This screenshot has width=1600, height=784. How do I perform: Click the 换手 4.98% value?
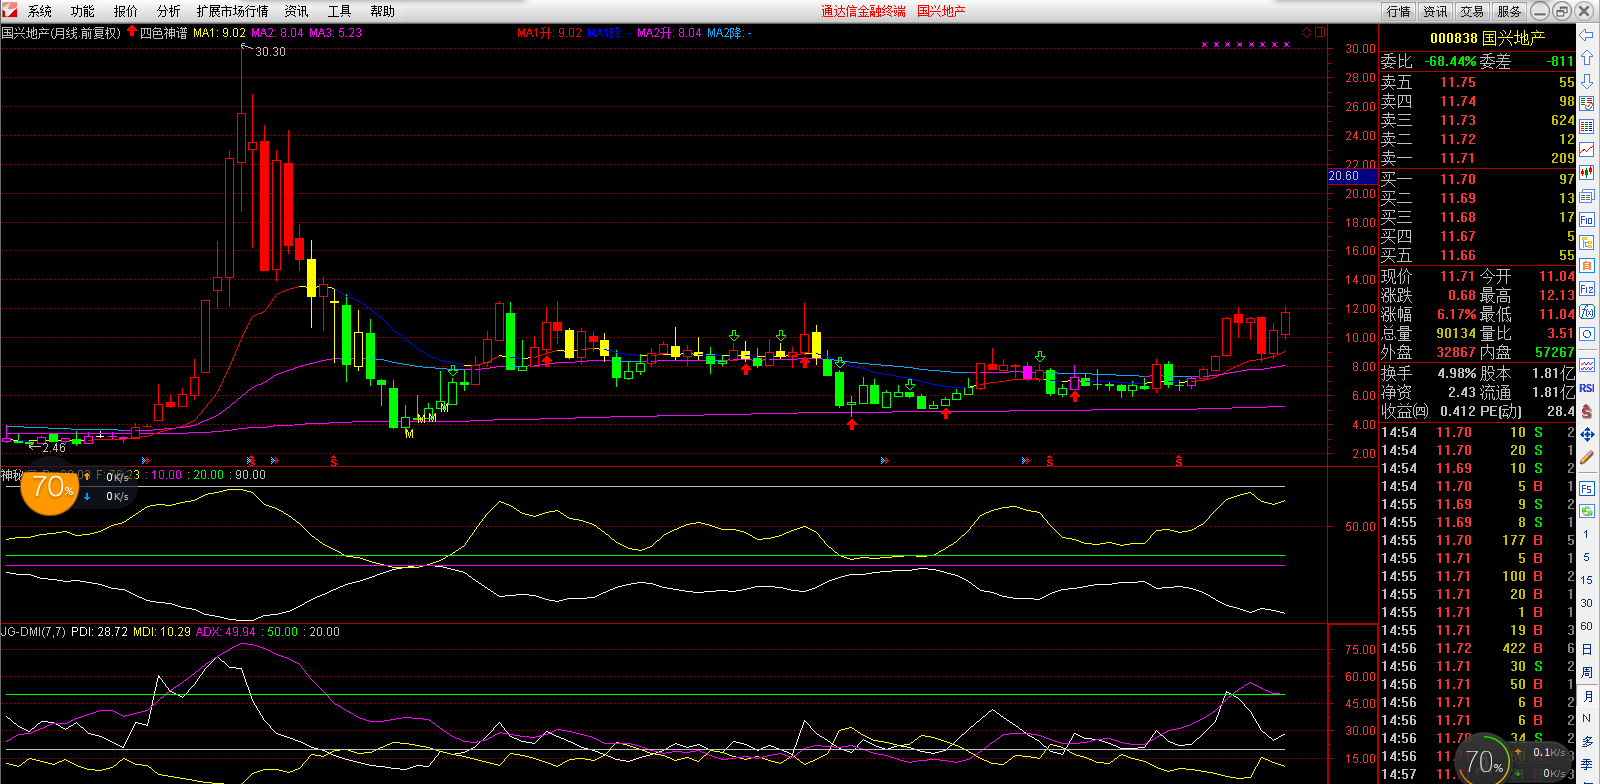[x=1457, y=373]
